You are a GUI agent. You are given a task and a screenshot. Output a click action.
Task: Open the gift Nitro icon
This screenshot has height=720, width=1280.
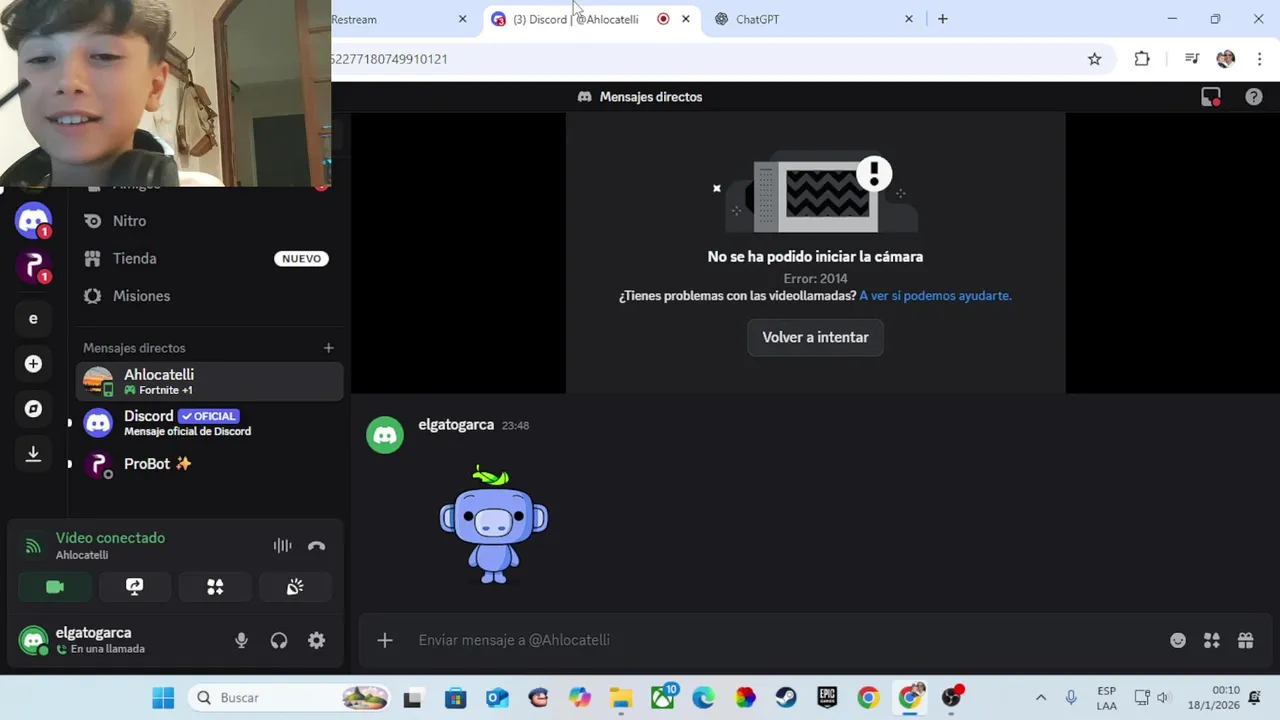tap(1245, 641)
